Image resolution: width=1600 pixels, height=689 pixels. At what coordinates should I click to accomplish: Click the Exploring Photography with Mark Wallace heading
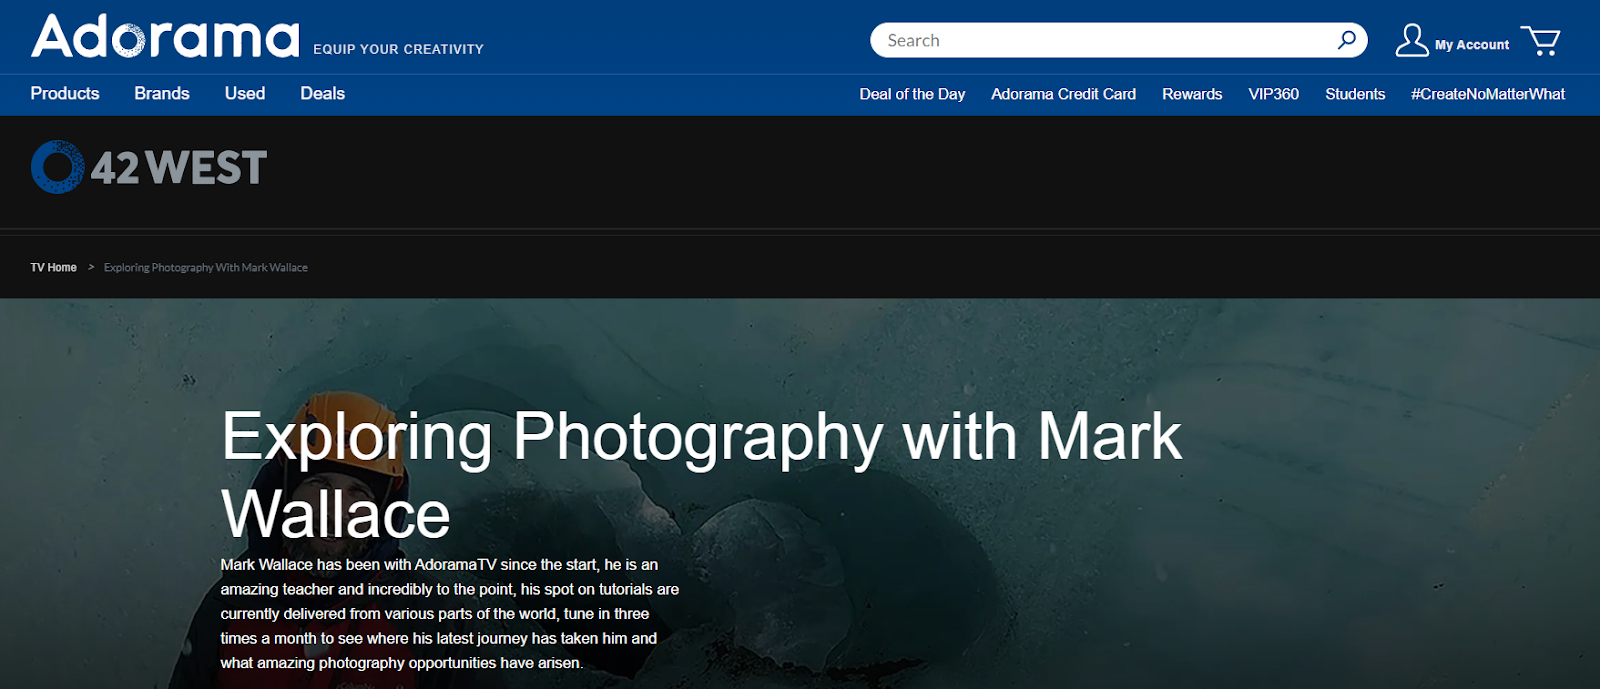(x=701, y=475)
